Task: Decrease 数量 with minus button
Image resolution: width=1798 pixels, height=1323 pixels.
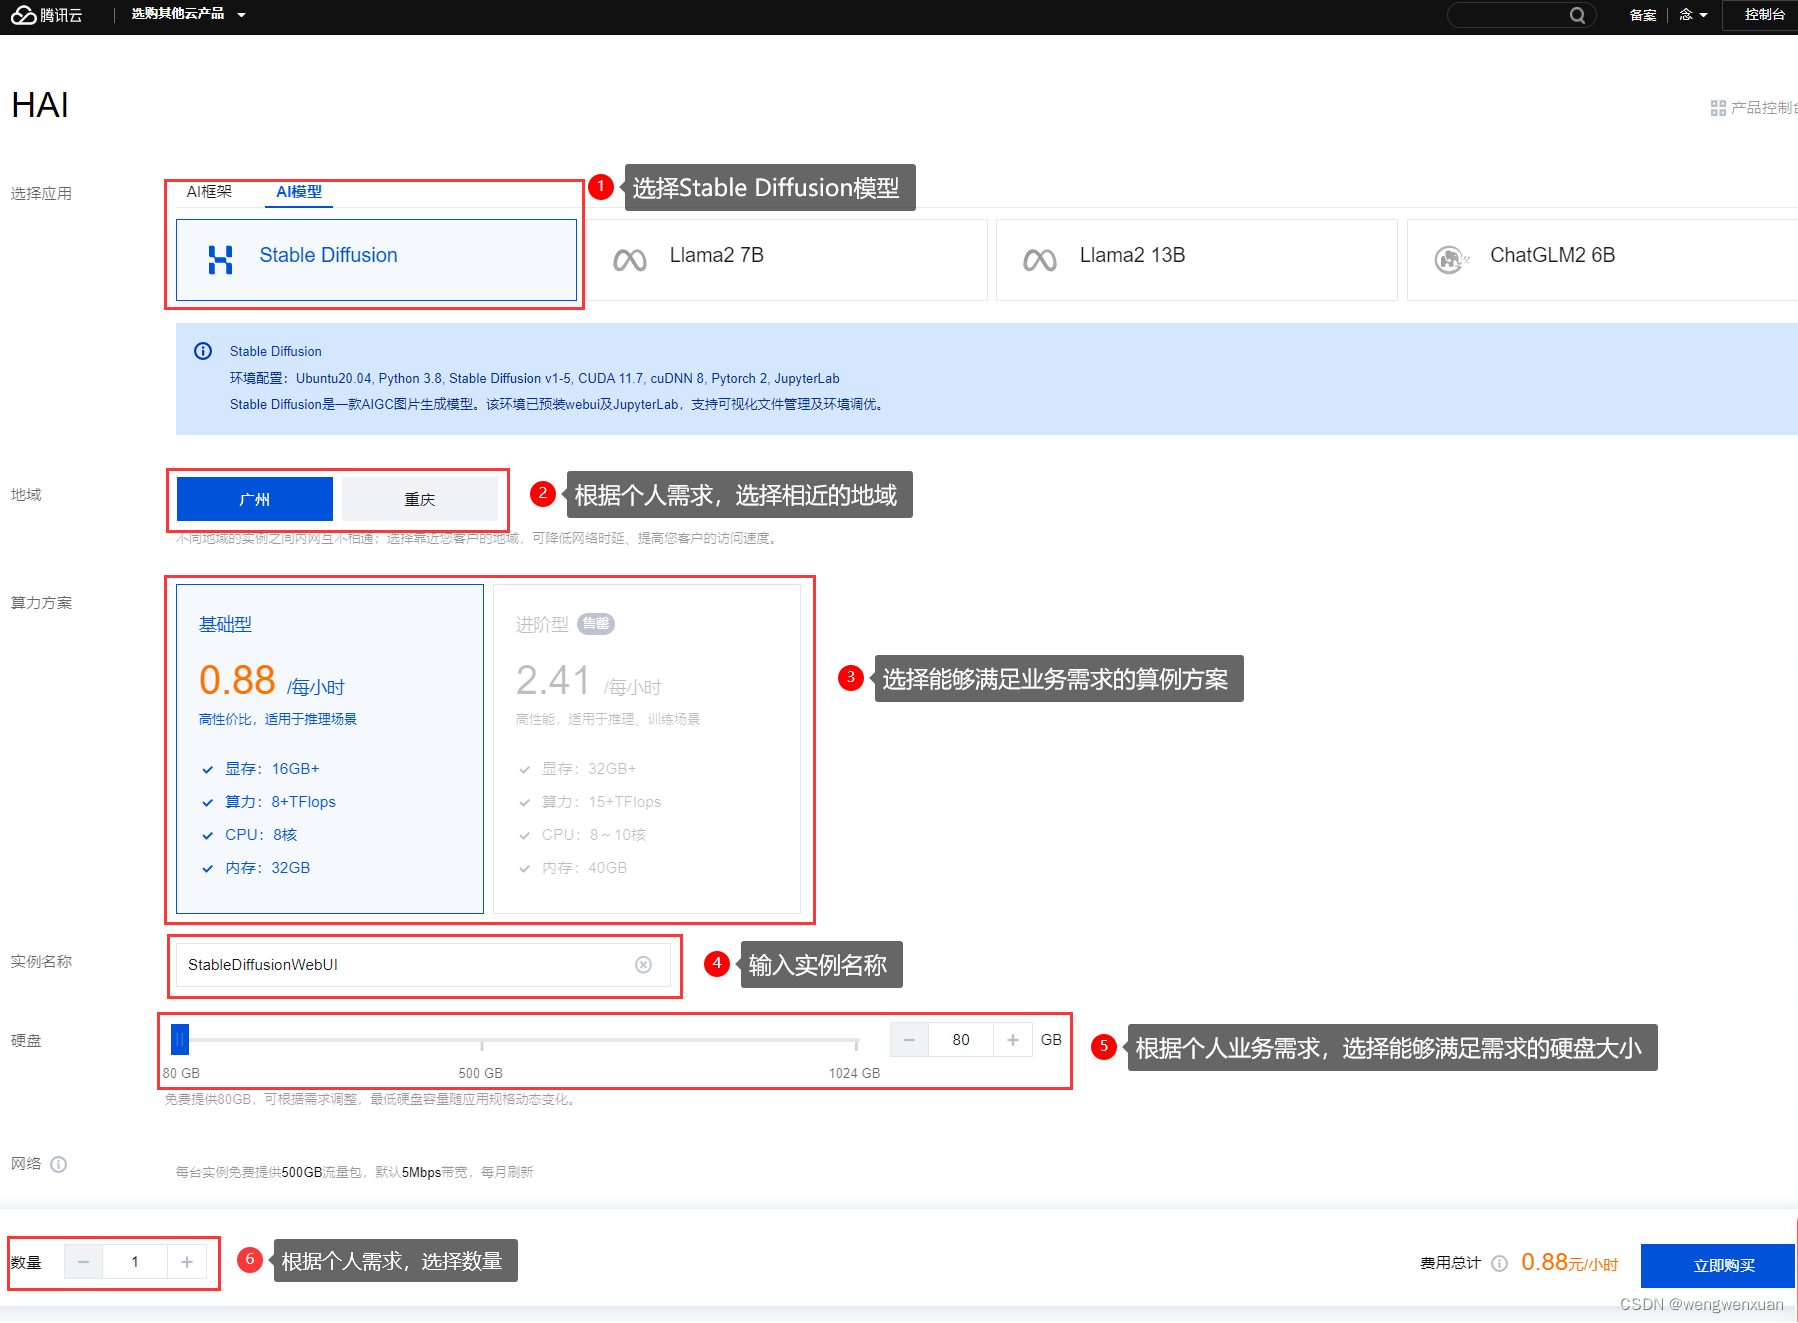Action: [84, 1262]
